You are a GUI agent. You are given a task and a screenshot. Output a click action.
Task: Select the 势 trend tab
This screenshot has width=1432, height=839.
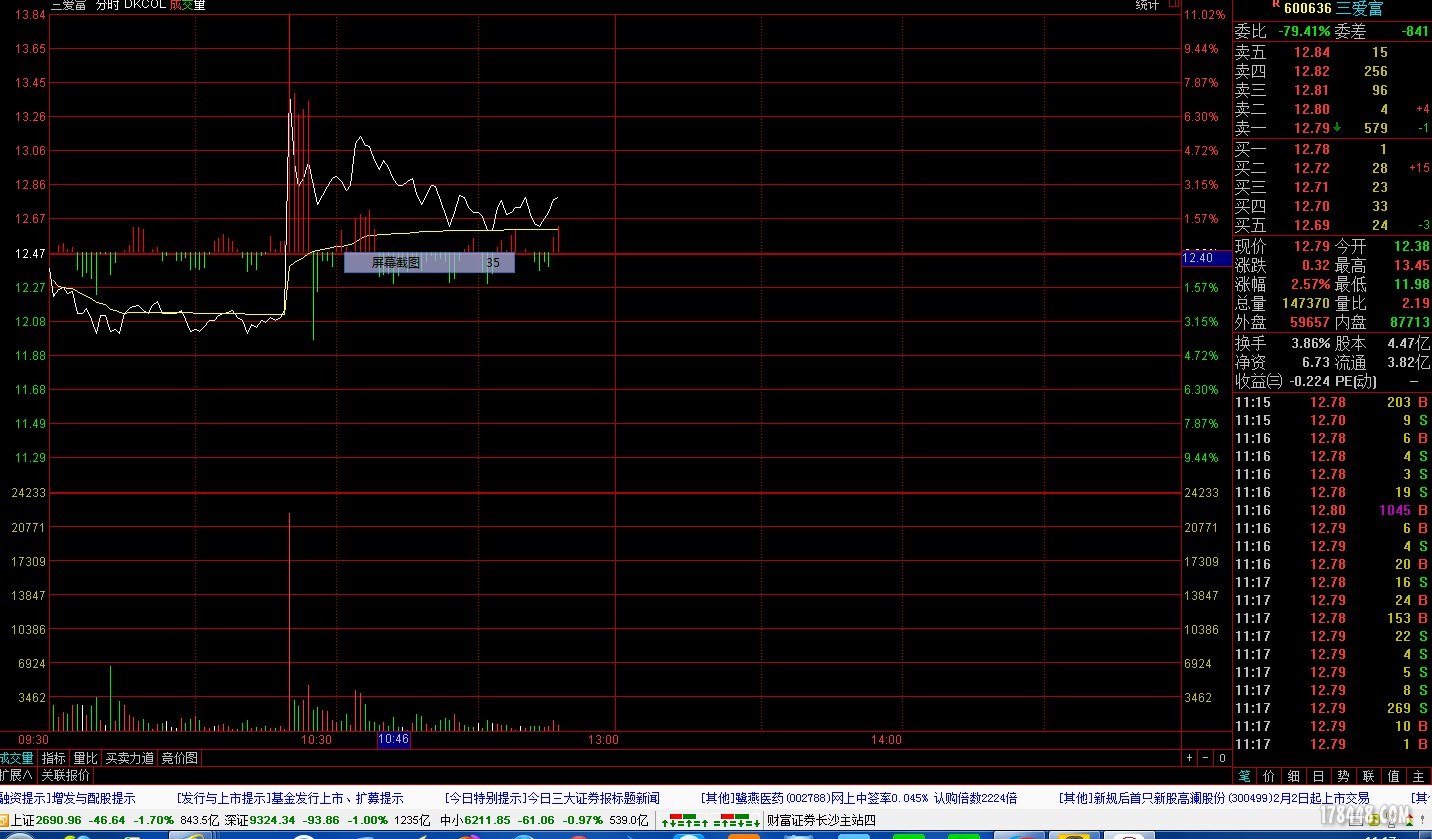(1344, 776)
